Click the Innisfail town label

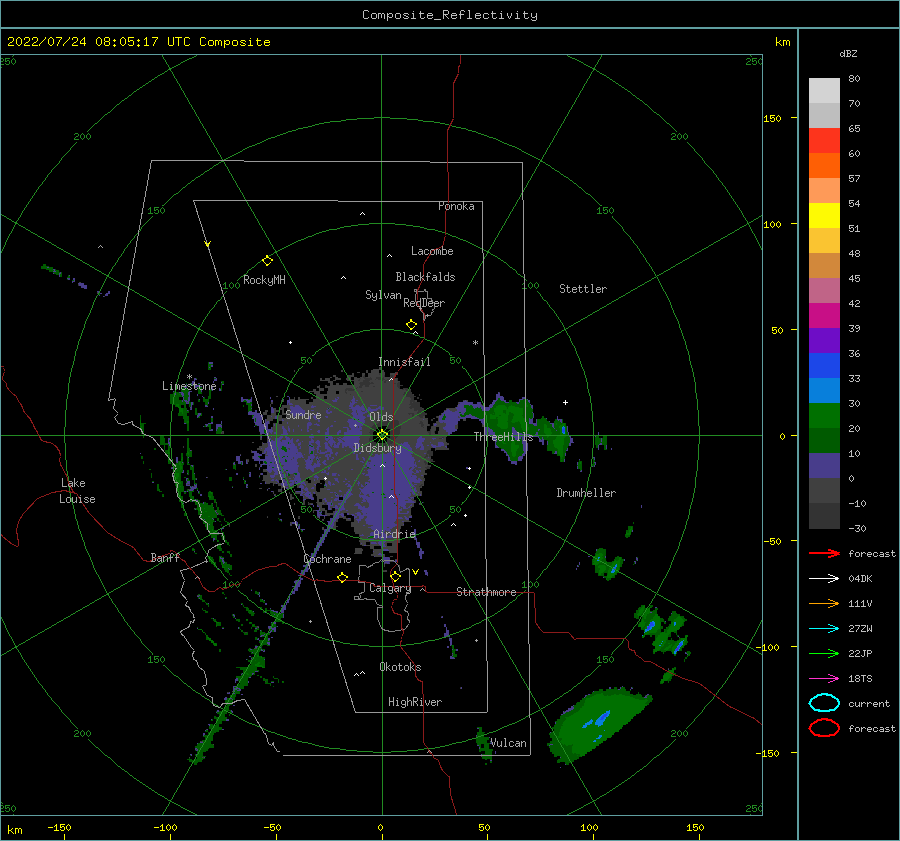pos(404,362)
